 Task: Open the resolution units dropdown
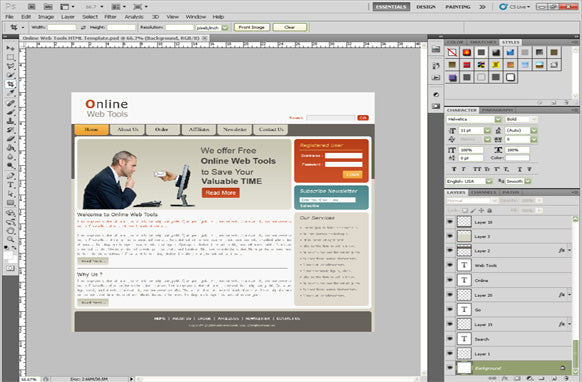point(225,27)
